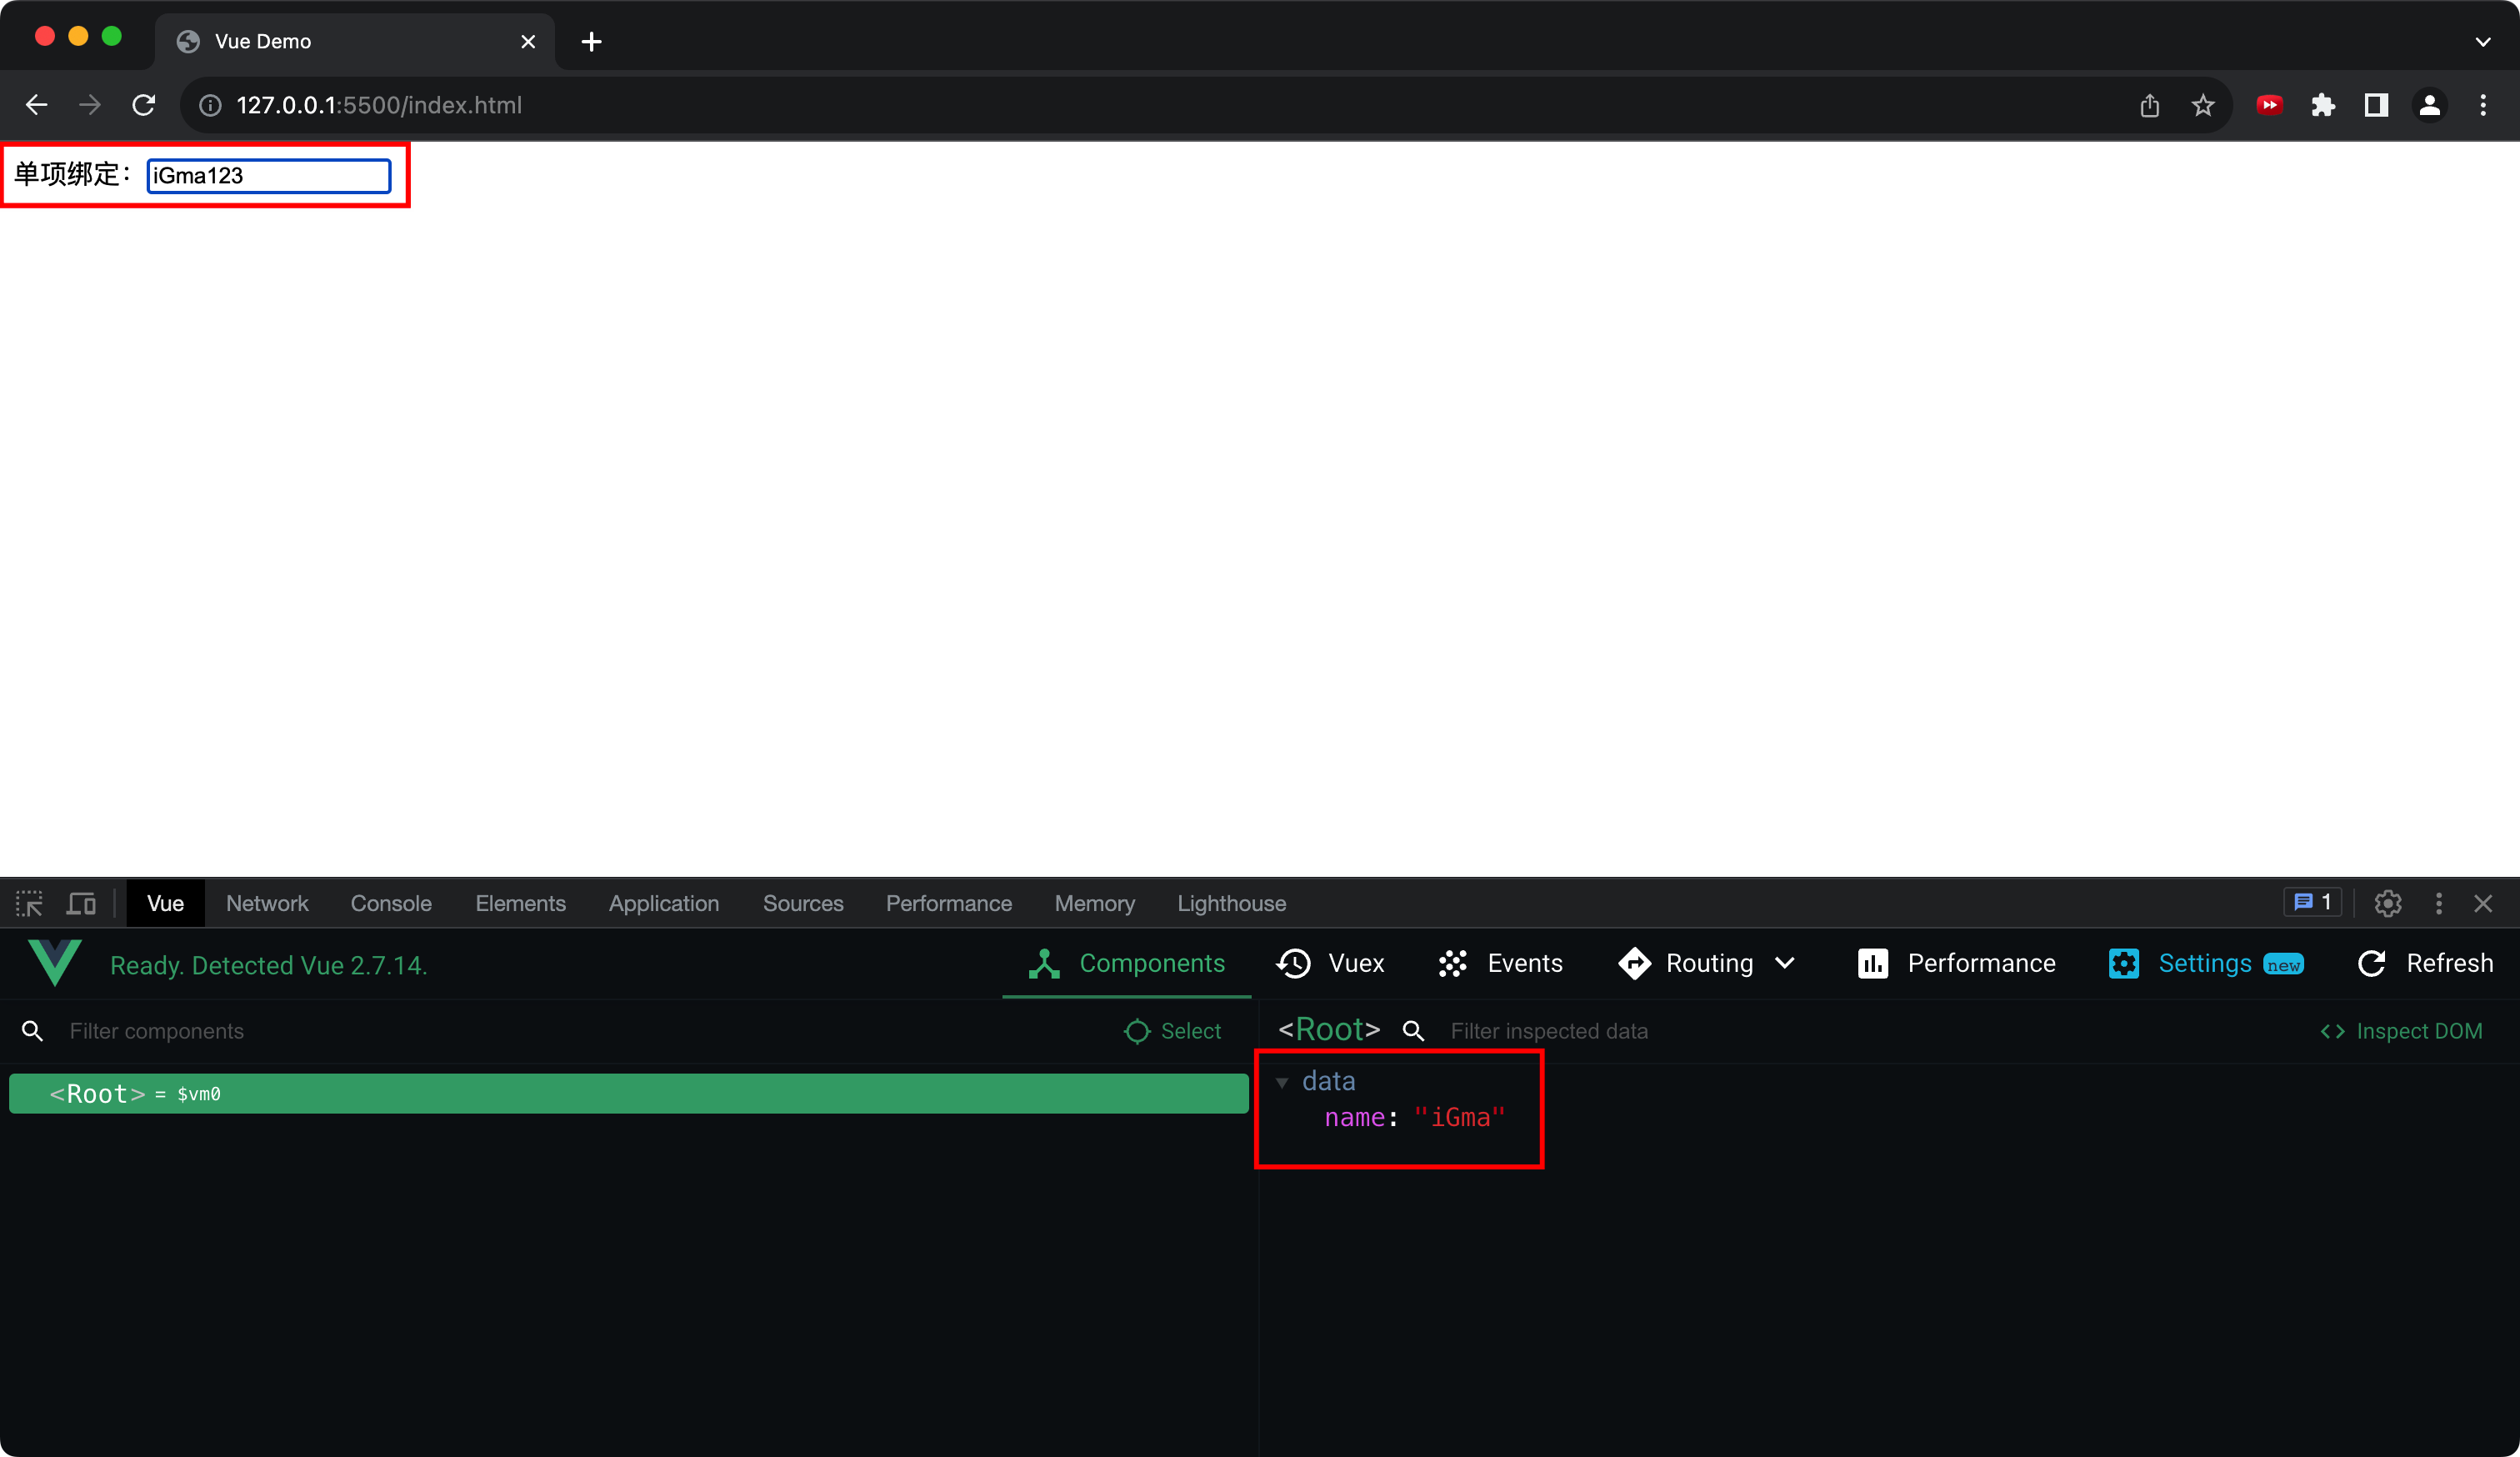The image size is (2520, 1457).
Task: Open the Events panel
Action: [1500, 963]
